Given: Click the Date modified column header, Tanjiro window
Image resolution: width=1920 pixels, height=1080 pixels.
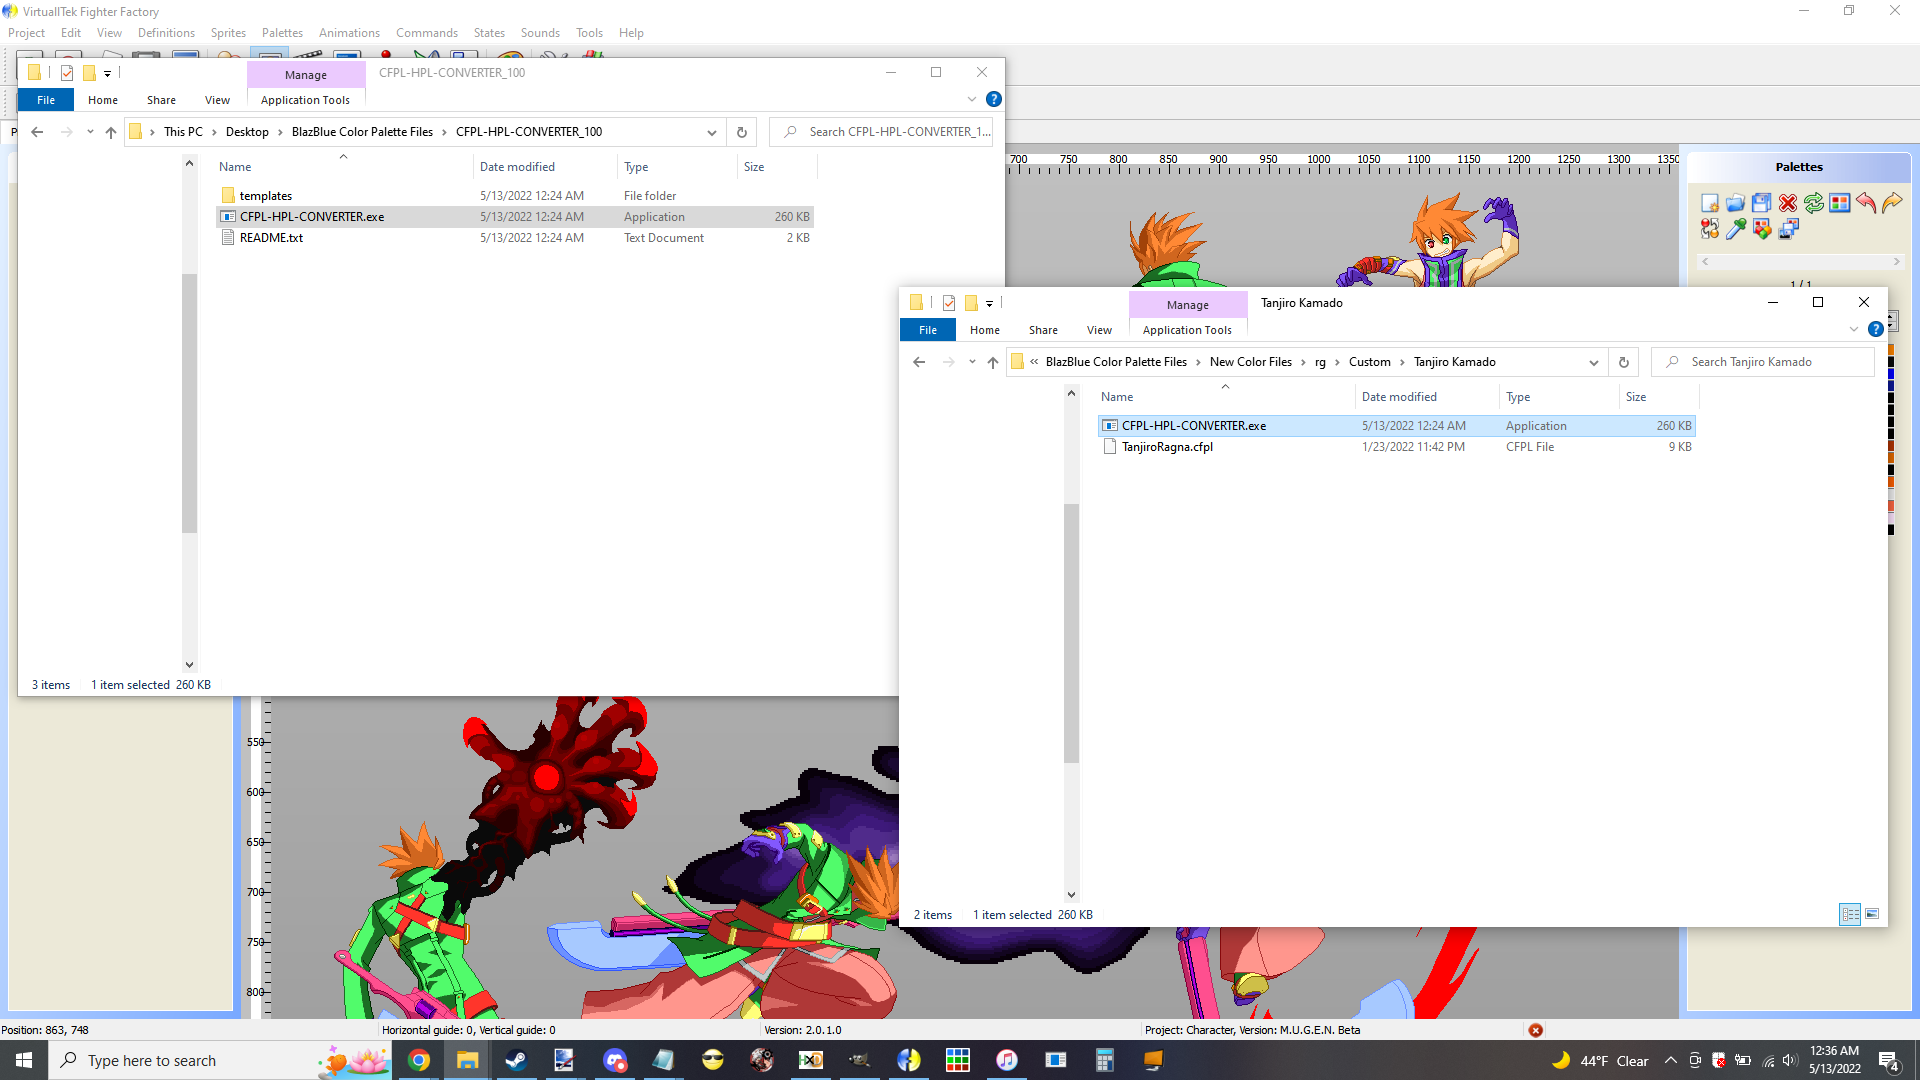Looking at the screenshot, I should [1398, 397].
